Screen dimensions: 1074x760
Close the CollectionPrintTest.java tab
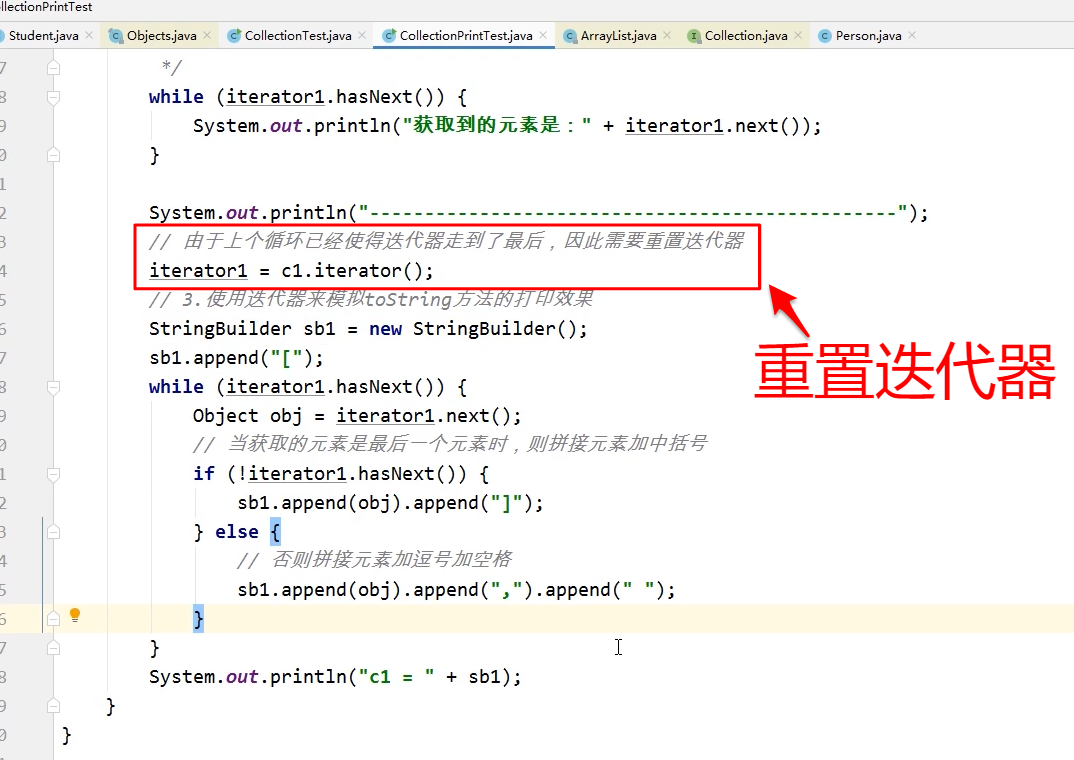tap(543, 35)
